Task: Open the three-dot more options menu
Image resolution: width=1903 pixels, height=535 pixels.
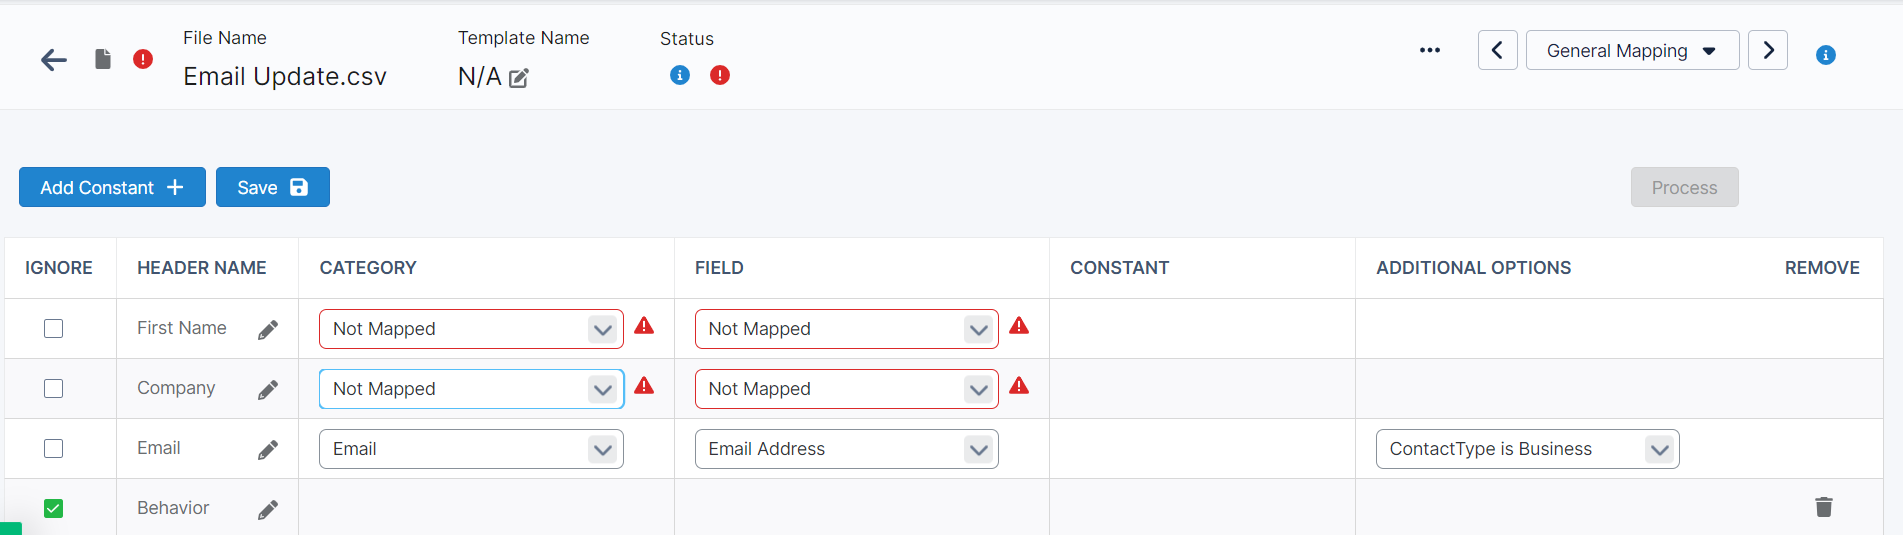Action: (1430, 50)
